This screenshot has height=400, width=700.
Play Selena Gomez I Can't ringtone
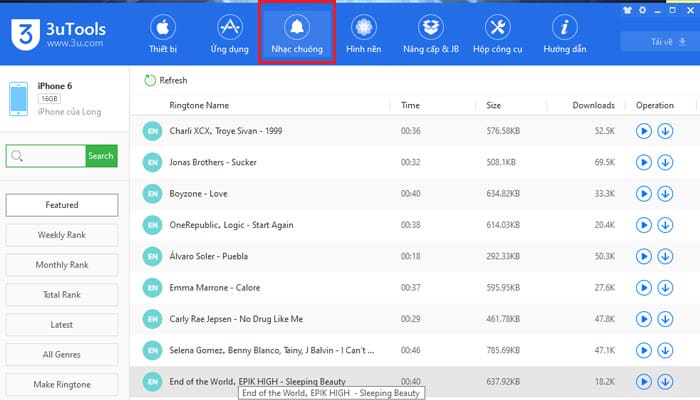point(644,350)
